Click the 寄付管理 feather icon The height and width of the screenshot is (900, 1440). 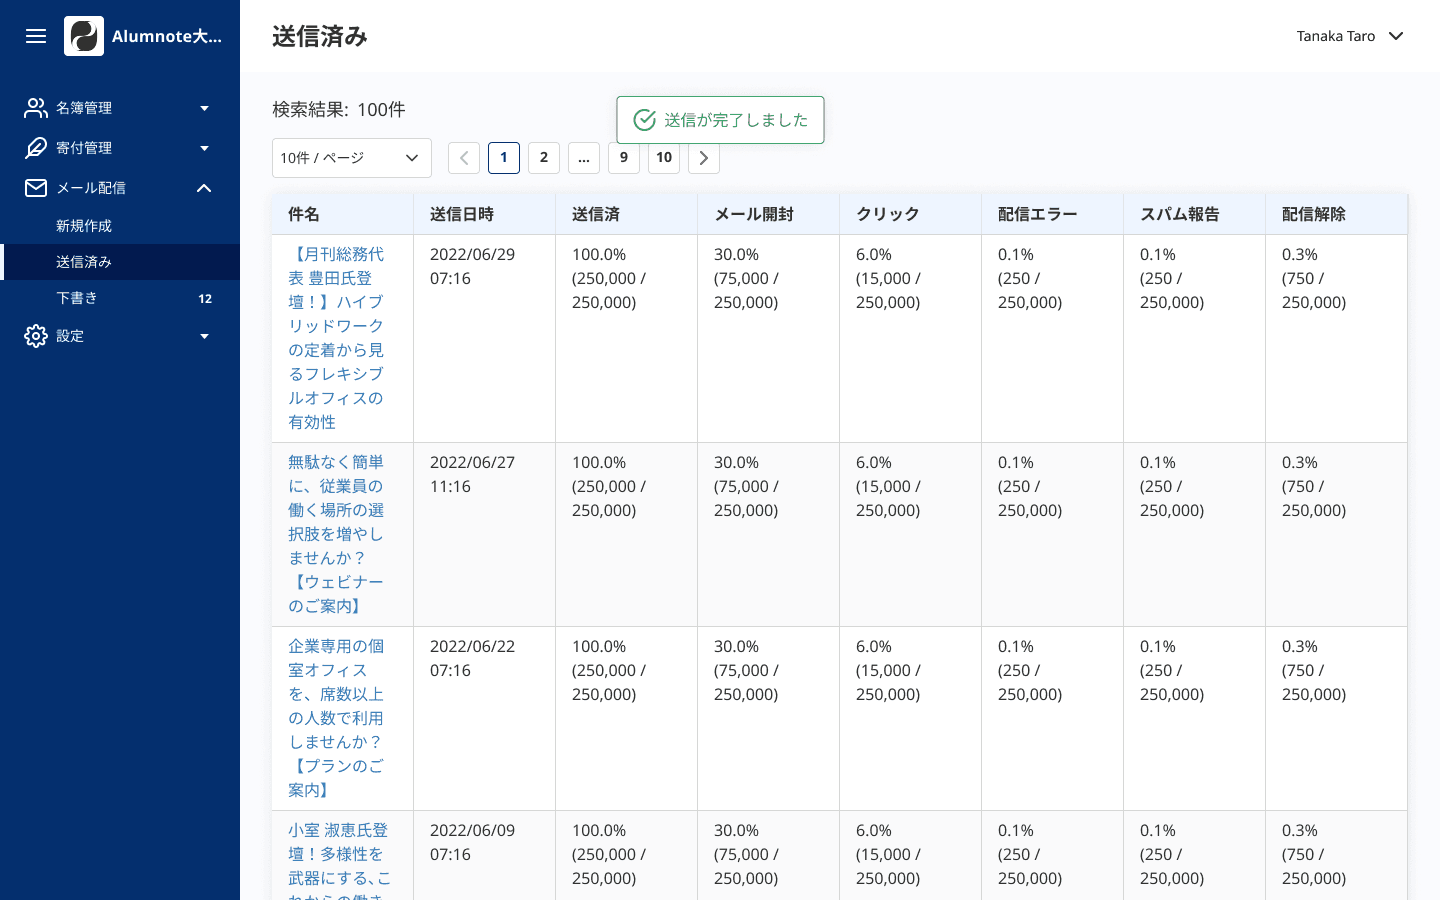[x=36, y=148]
